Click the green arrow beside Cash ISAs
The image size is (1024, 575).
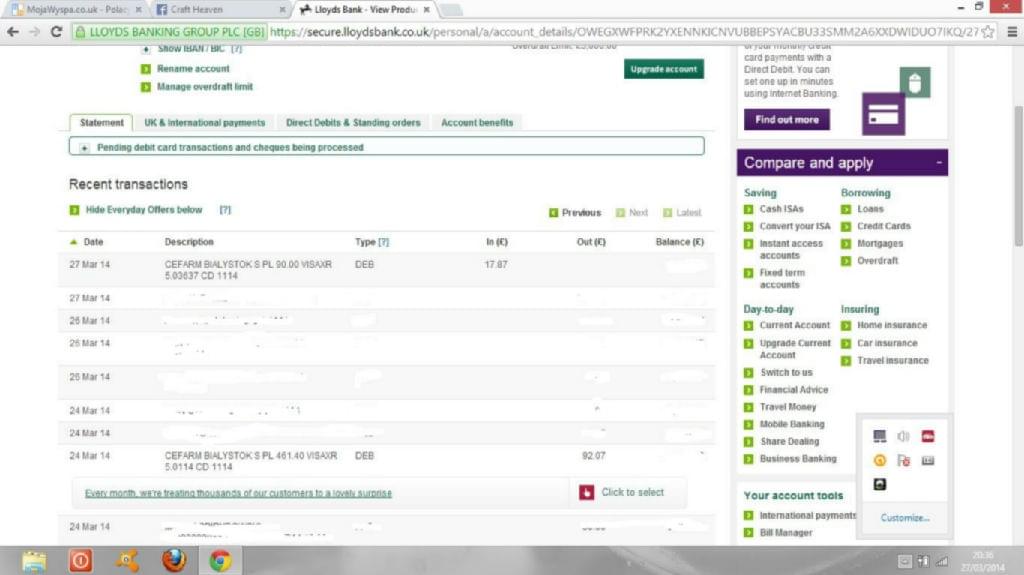click(748, 209)
